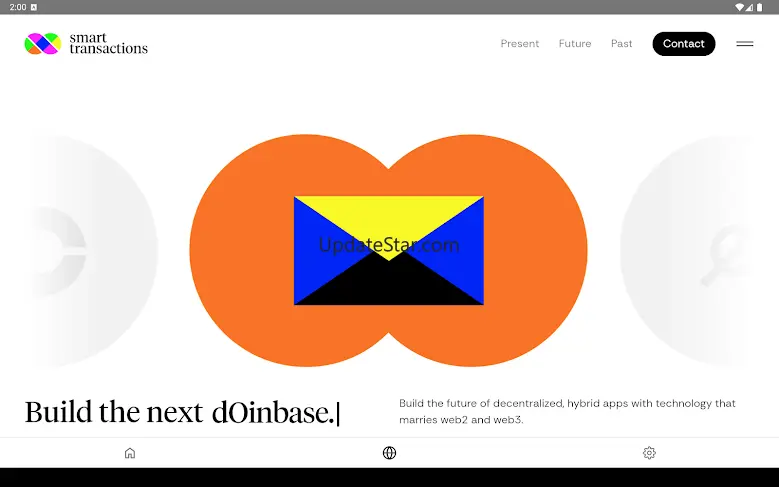Open the hamburger menu icon
Image resolution: width=779 pixels, height=487 pixels.
point(745,44)
